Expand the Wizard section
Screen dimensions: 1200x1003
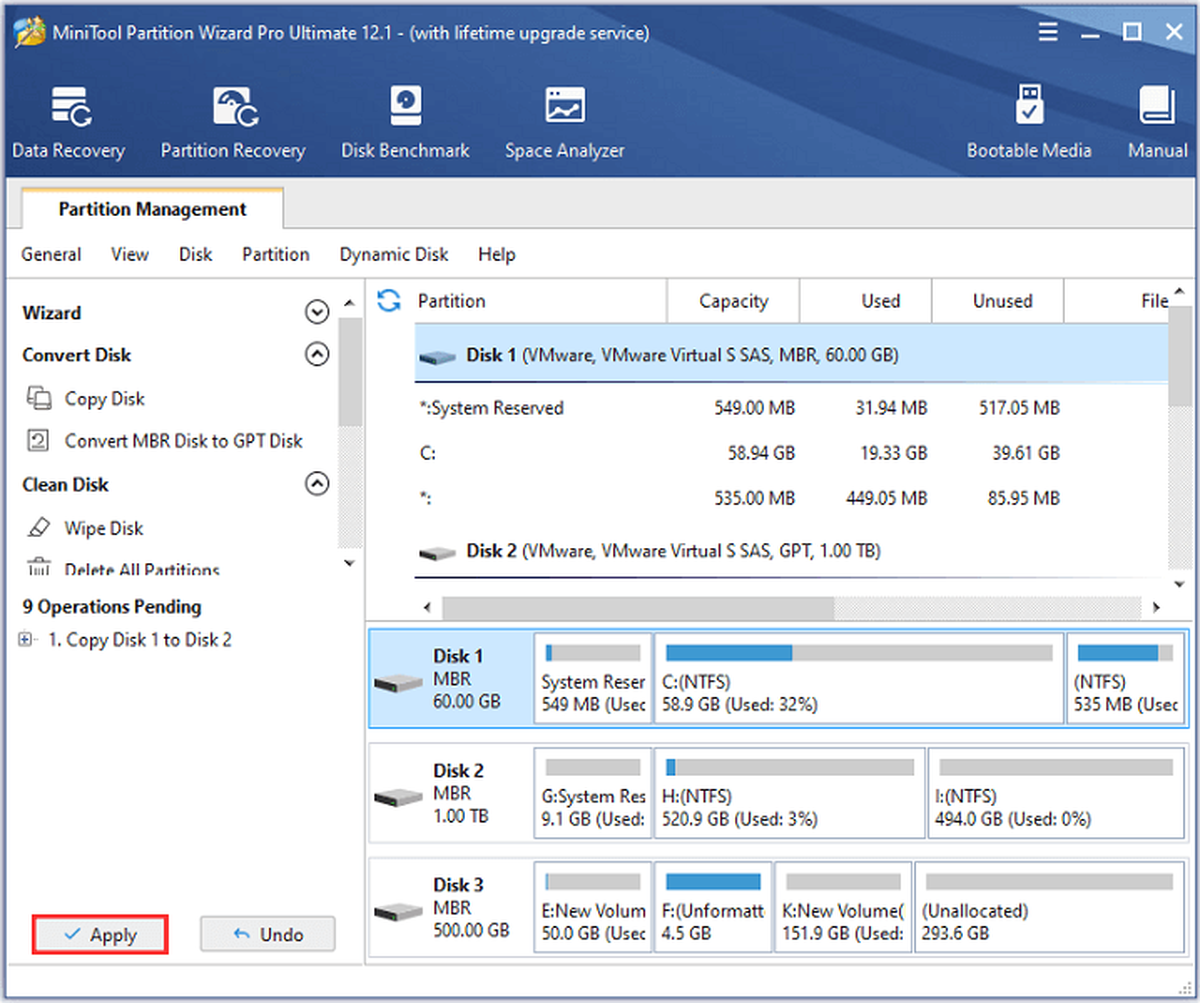click(x=317, y=313)
